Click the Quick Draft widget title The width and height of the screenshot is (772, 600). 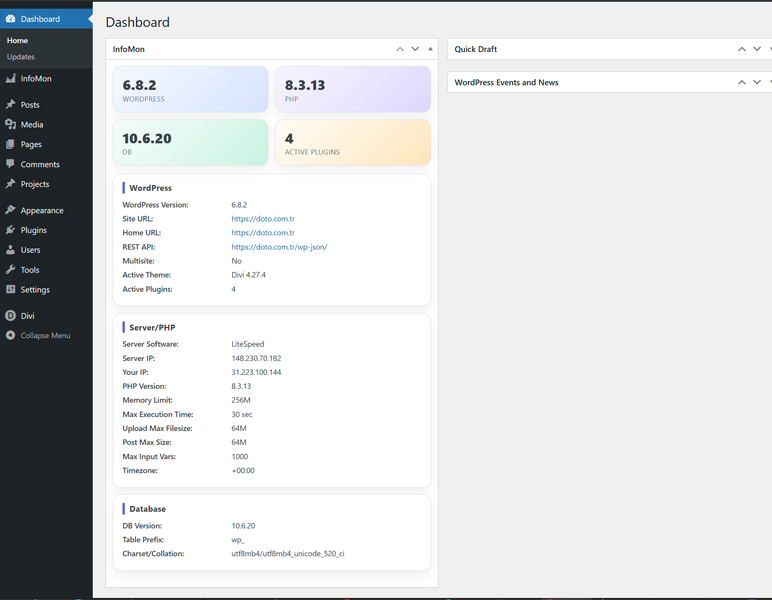[x=476, y=49]
